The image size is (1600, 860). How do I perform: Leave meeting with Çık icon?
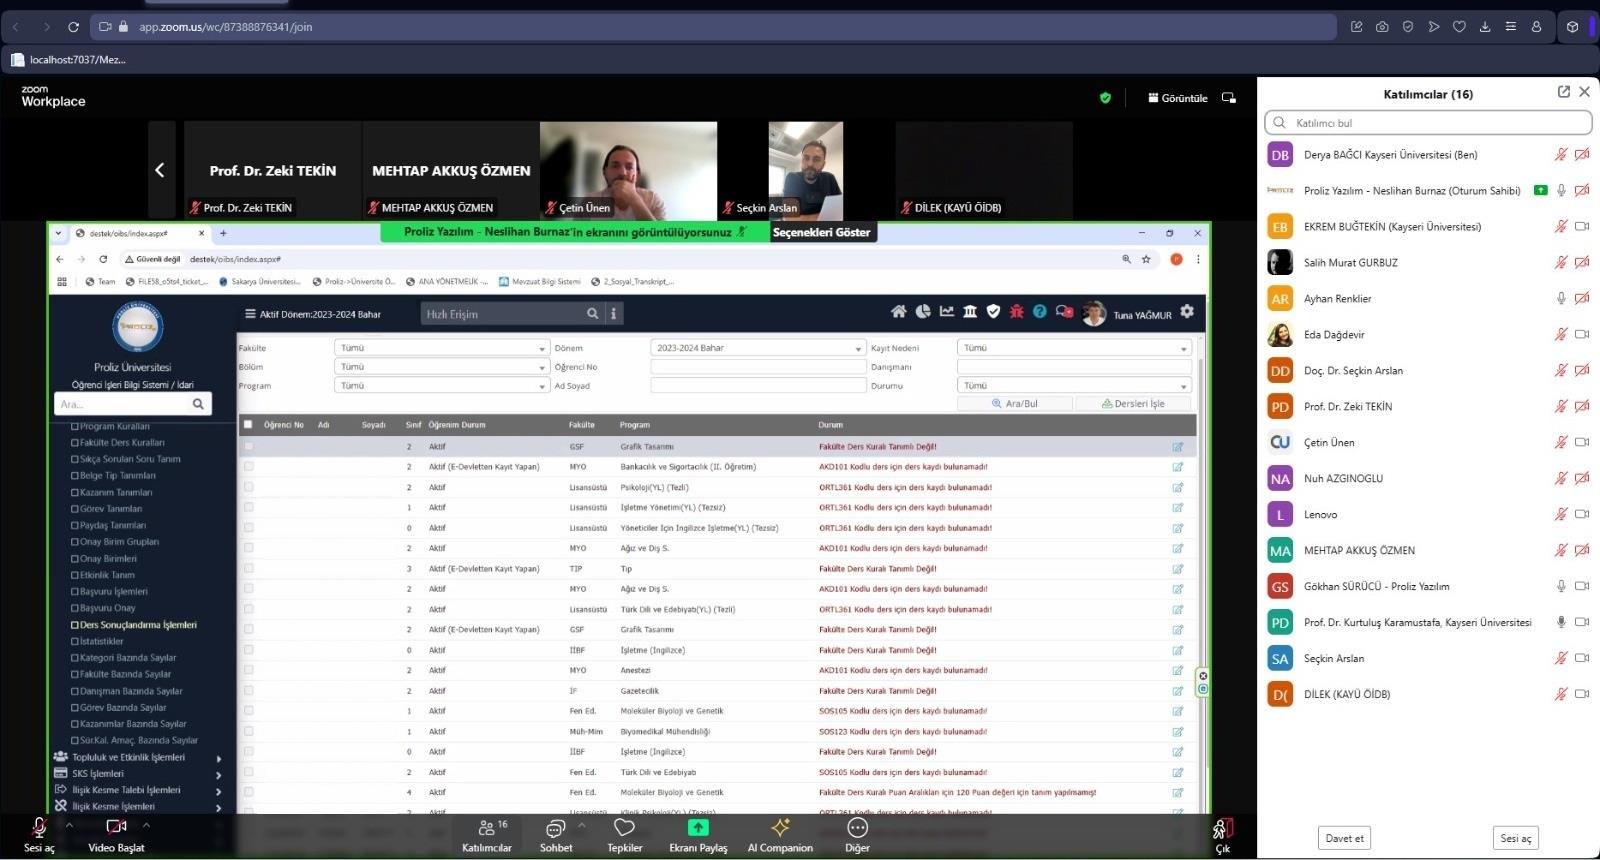pyautogui.click(x=1222, y=828)
